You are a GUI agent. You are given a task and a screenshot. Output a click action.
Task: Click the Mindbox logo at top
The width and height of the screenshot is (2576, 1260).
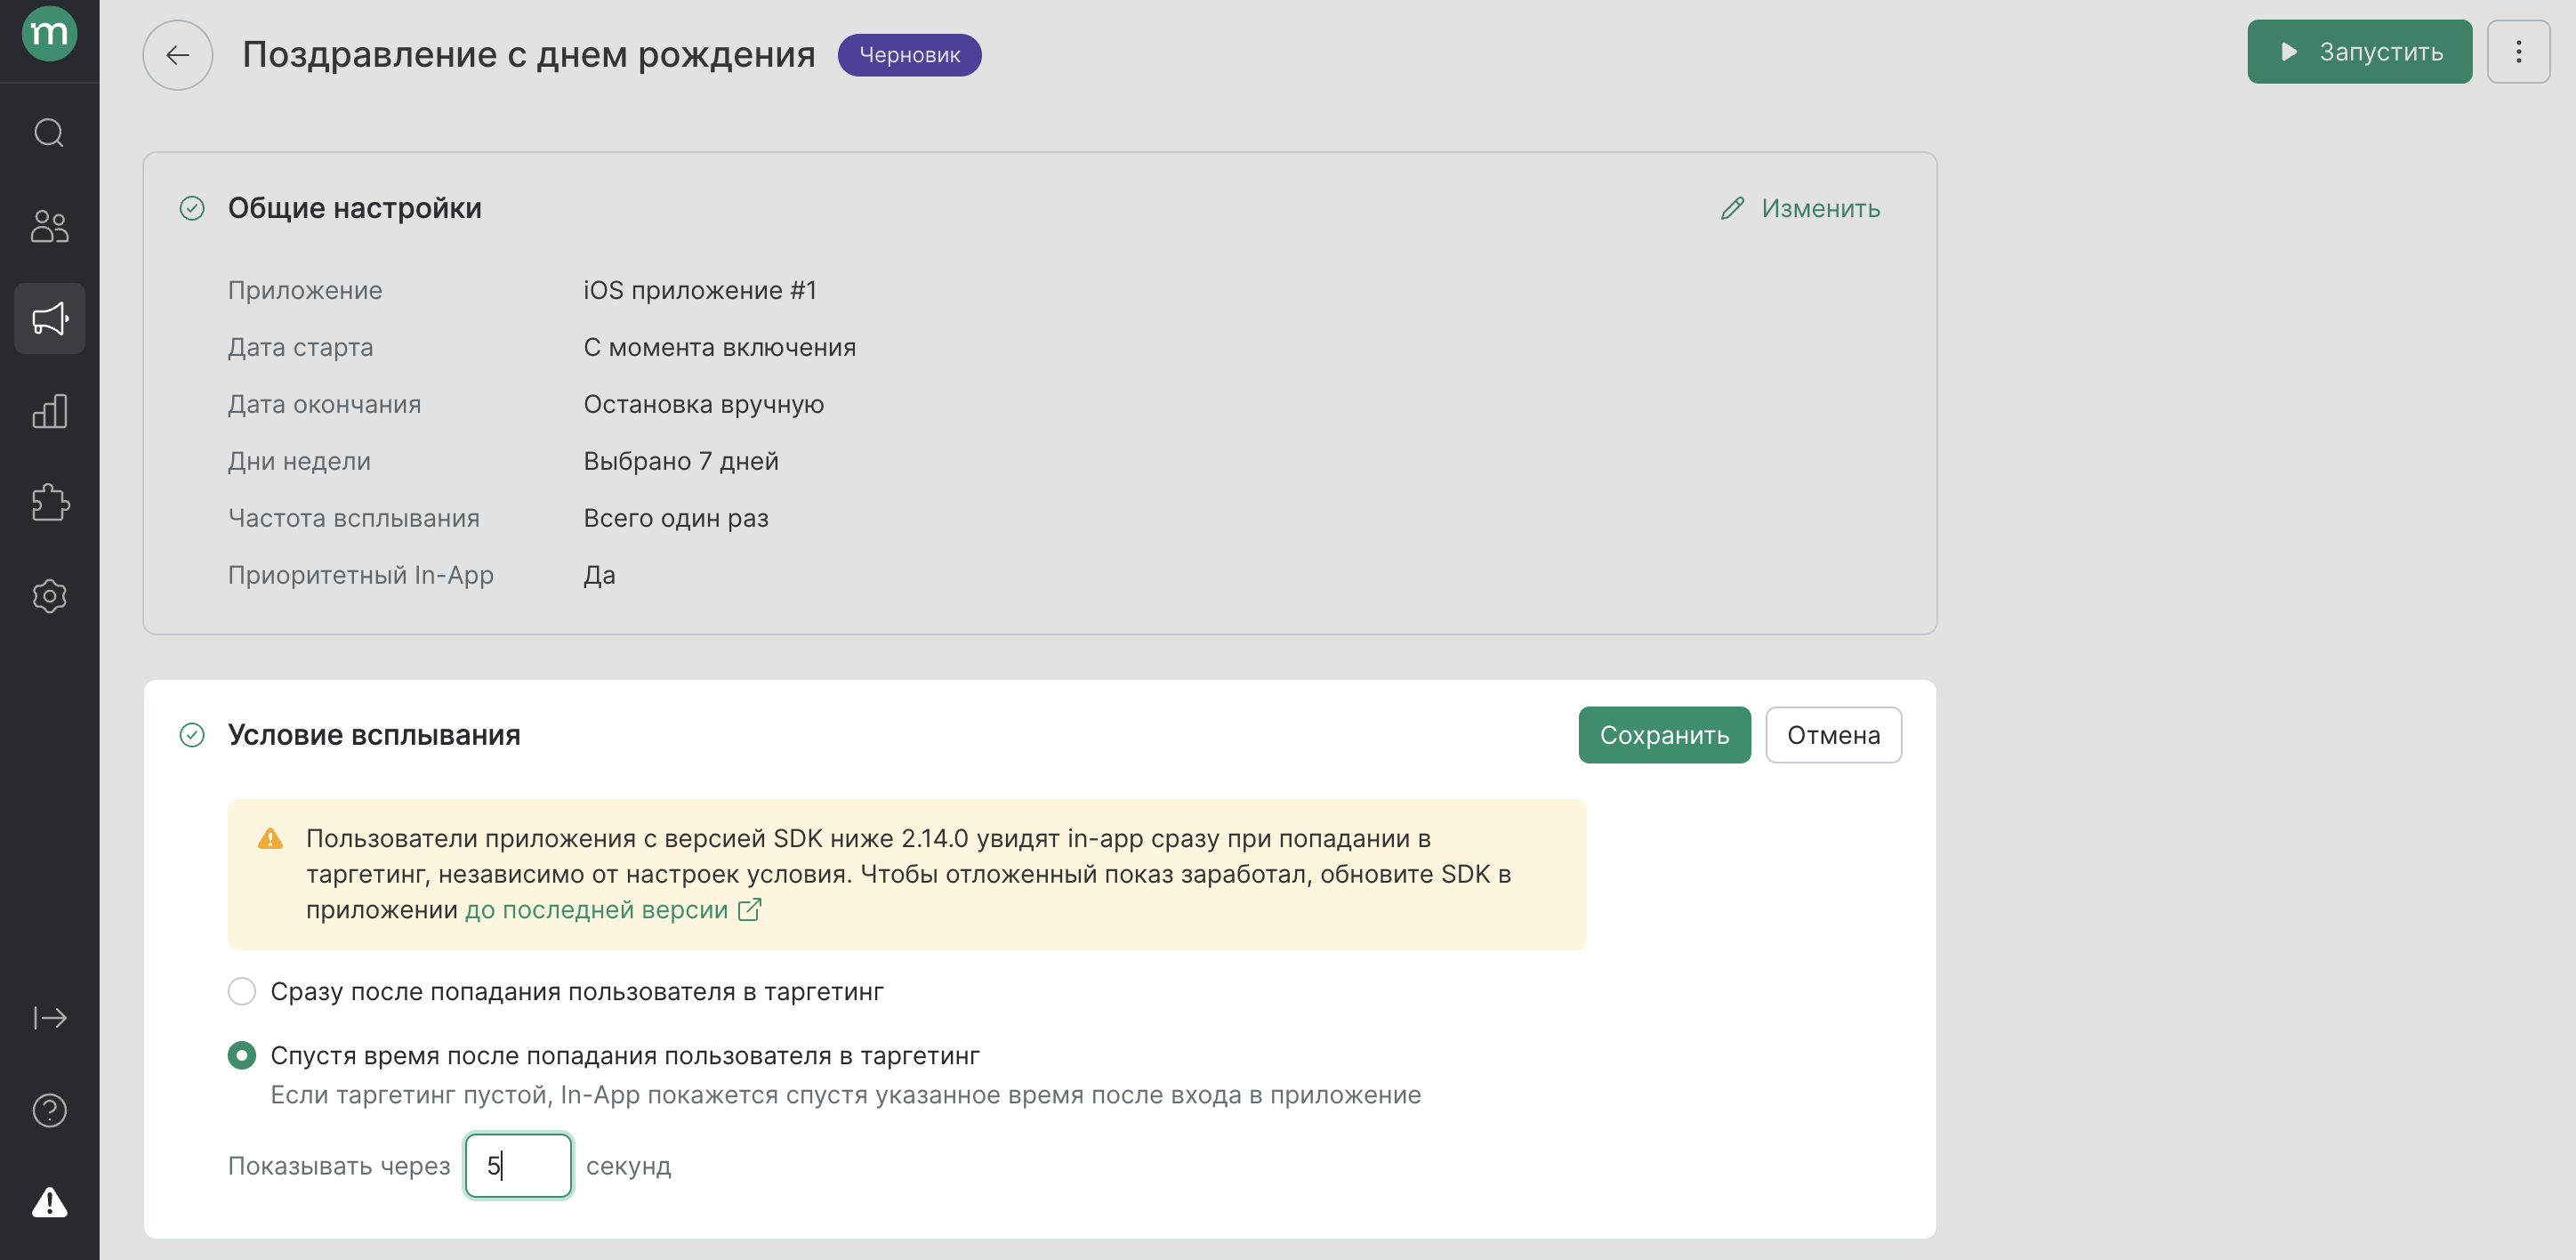pos(49,34)
